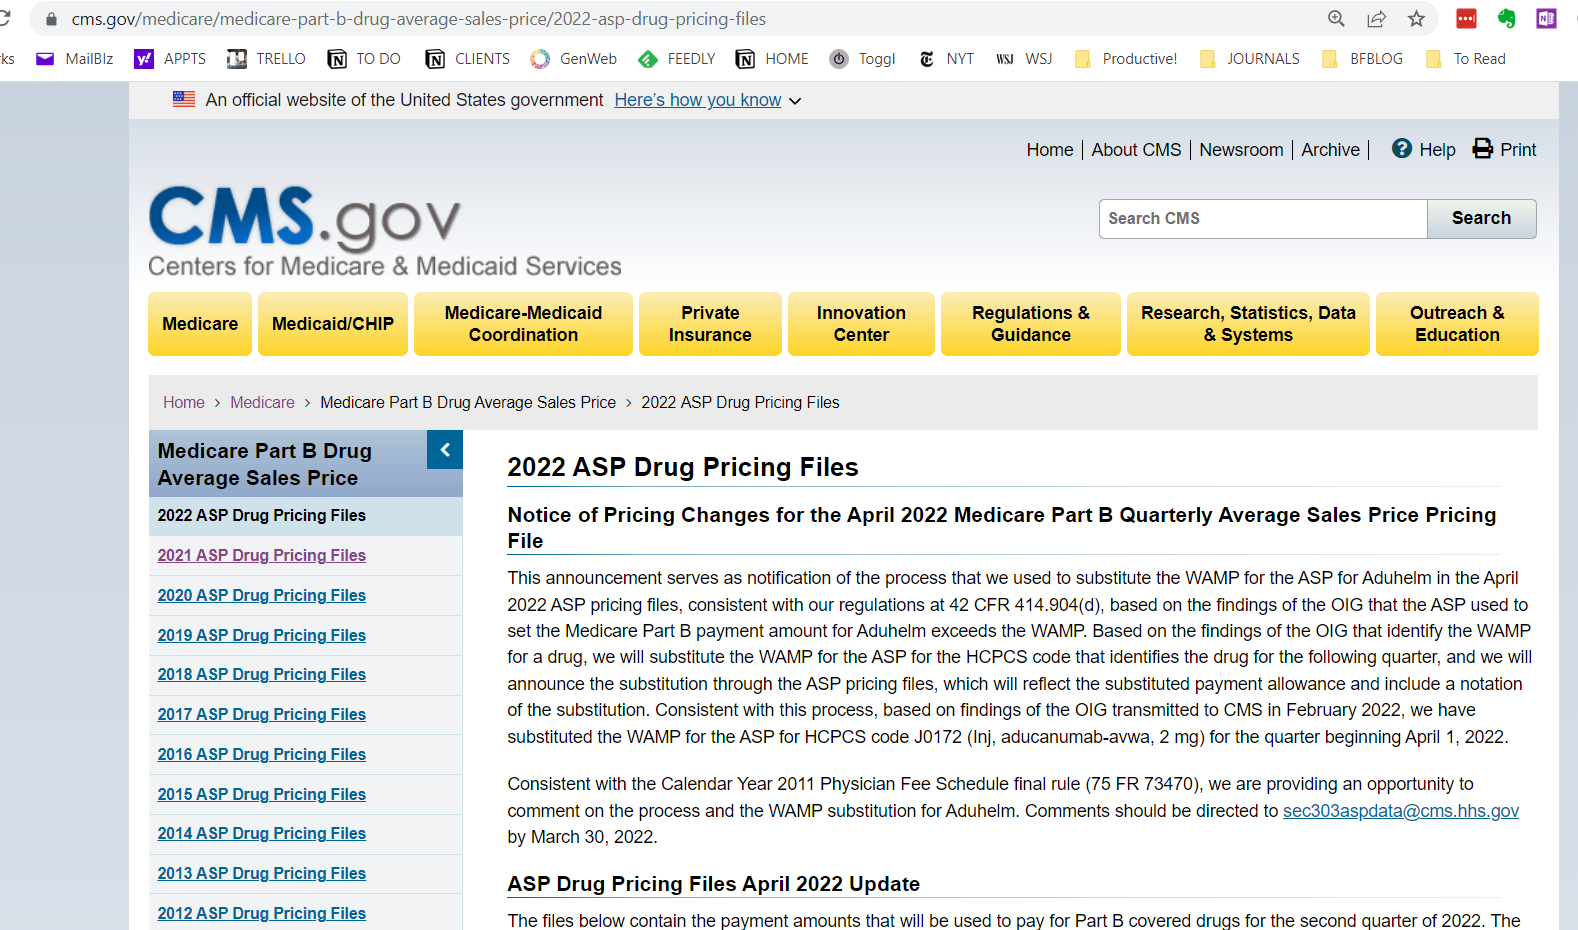The width and height of the screenshot is (1578, 930).
Task: Open the Newsroom link
Action: 1241,150
